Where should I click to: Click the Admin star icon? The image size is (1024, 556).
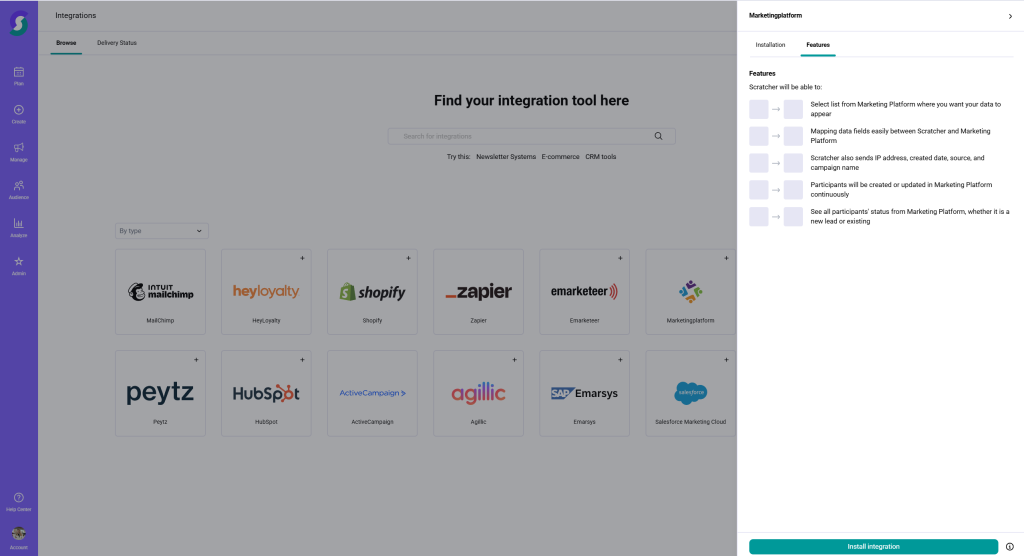pos(19,261)
